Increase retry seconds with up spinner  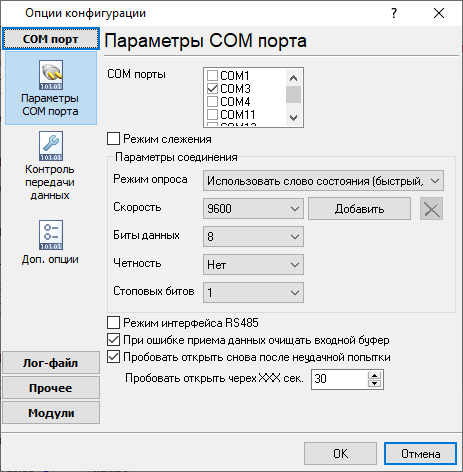tap(375, 375)
